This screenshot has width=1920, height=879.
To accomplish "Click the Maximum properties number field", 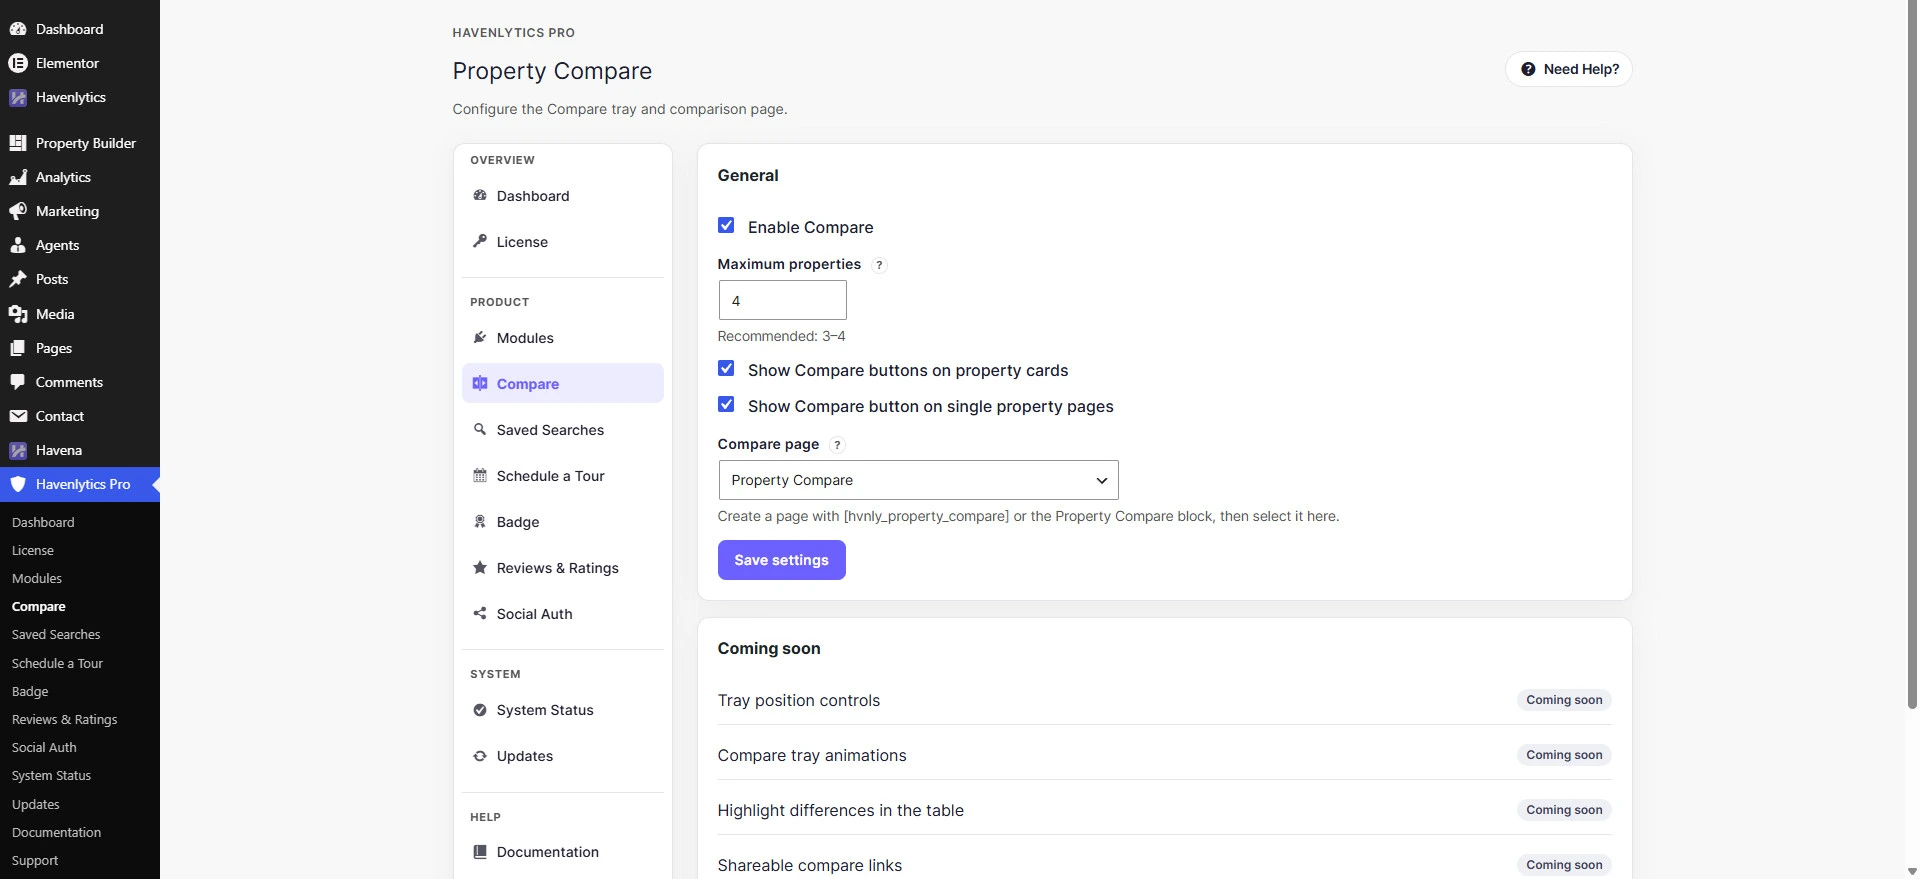I will coord(783,300).
